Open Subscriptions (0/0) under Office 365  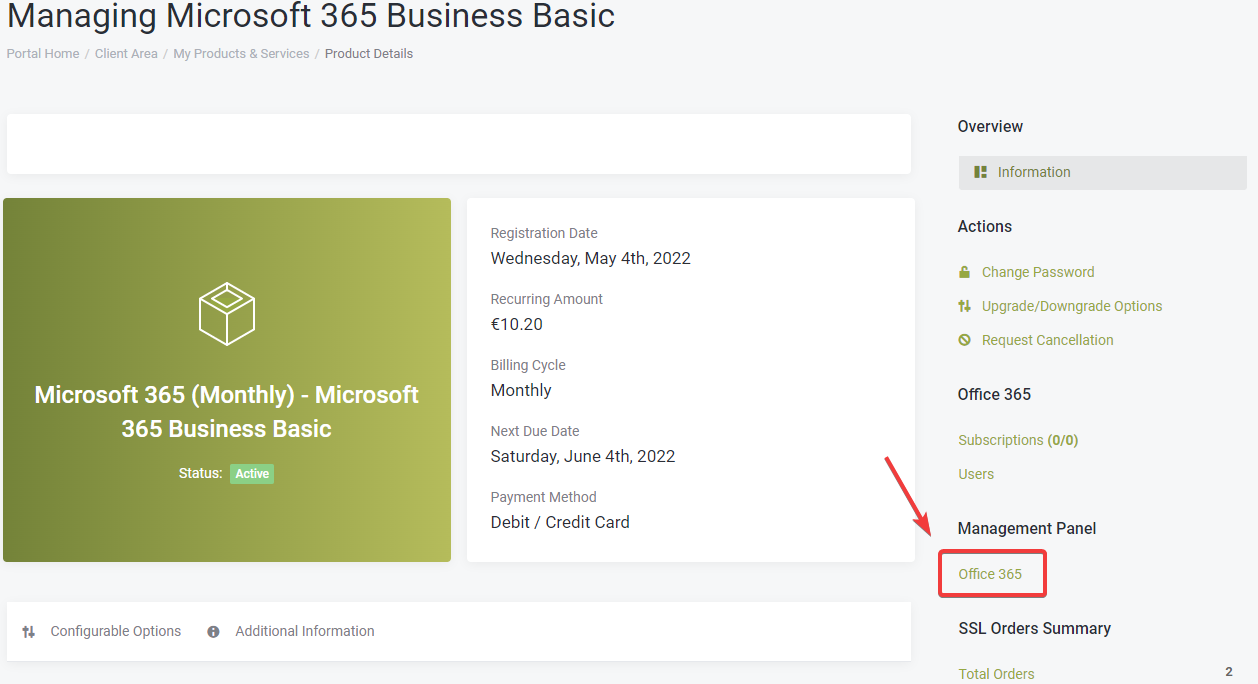[x=1018, y=440]
